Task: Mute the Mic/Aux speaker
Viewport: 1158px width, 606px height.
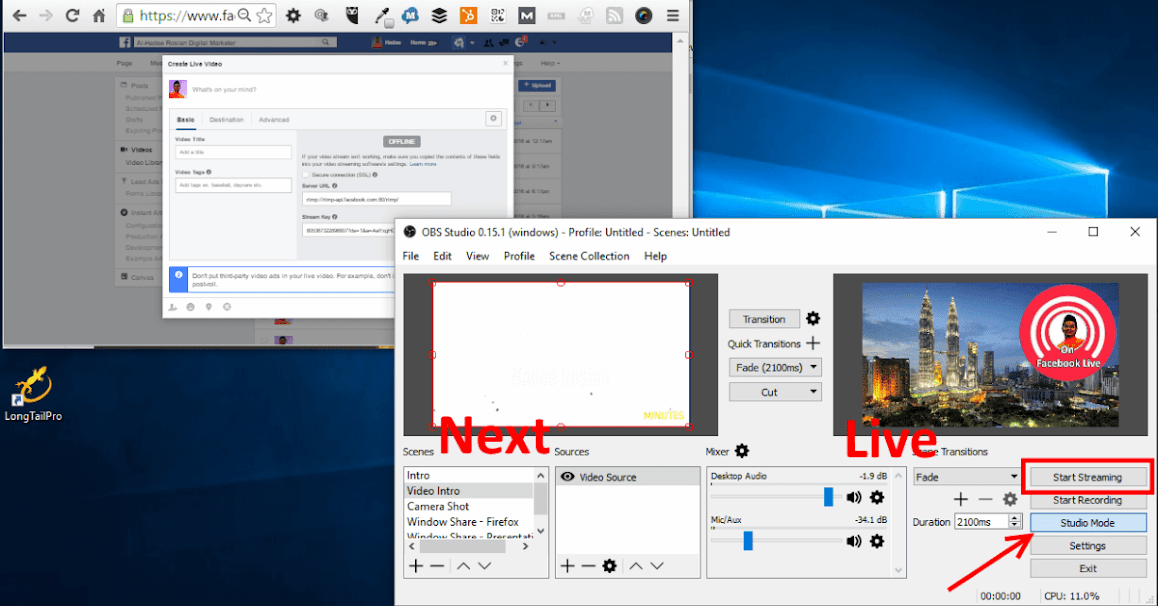Action: 854,541
